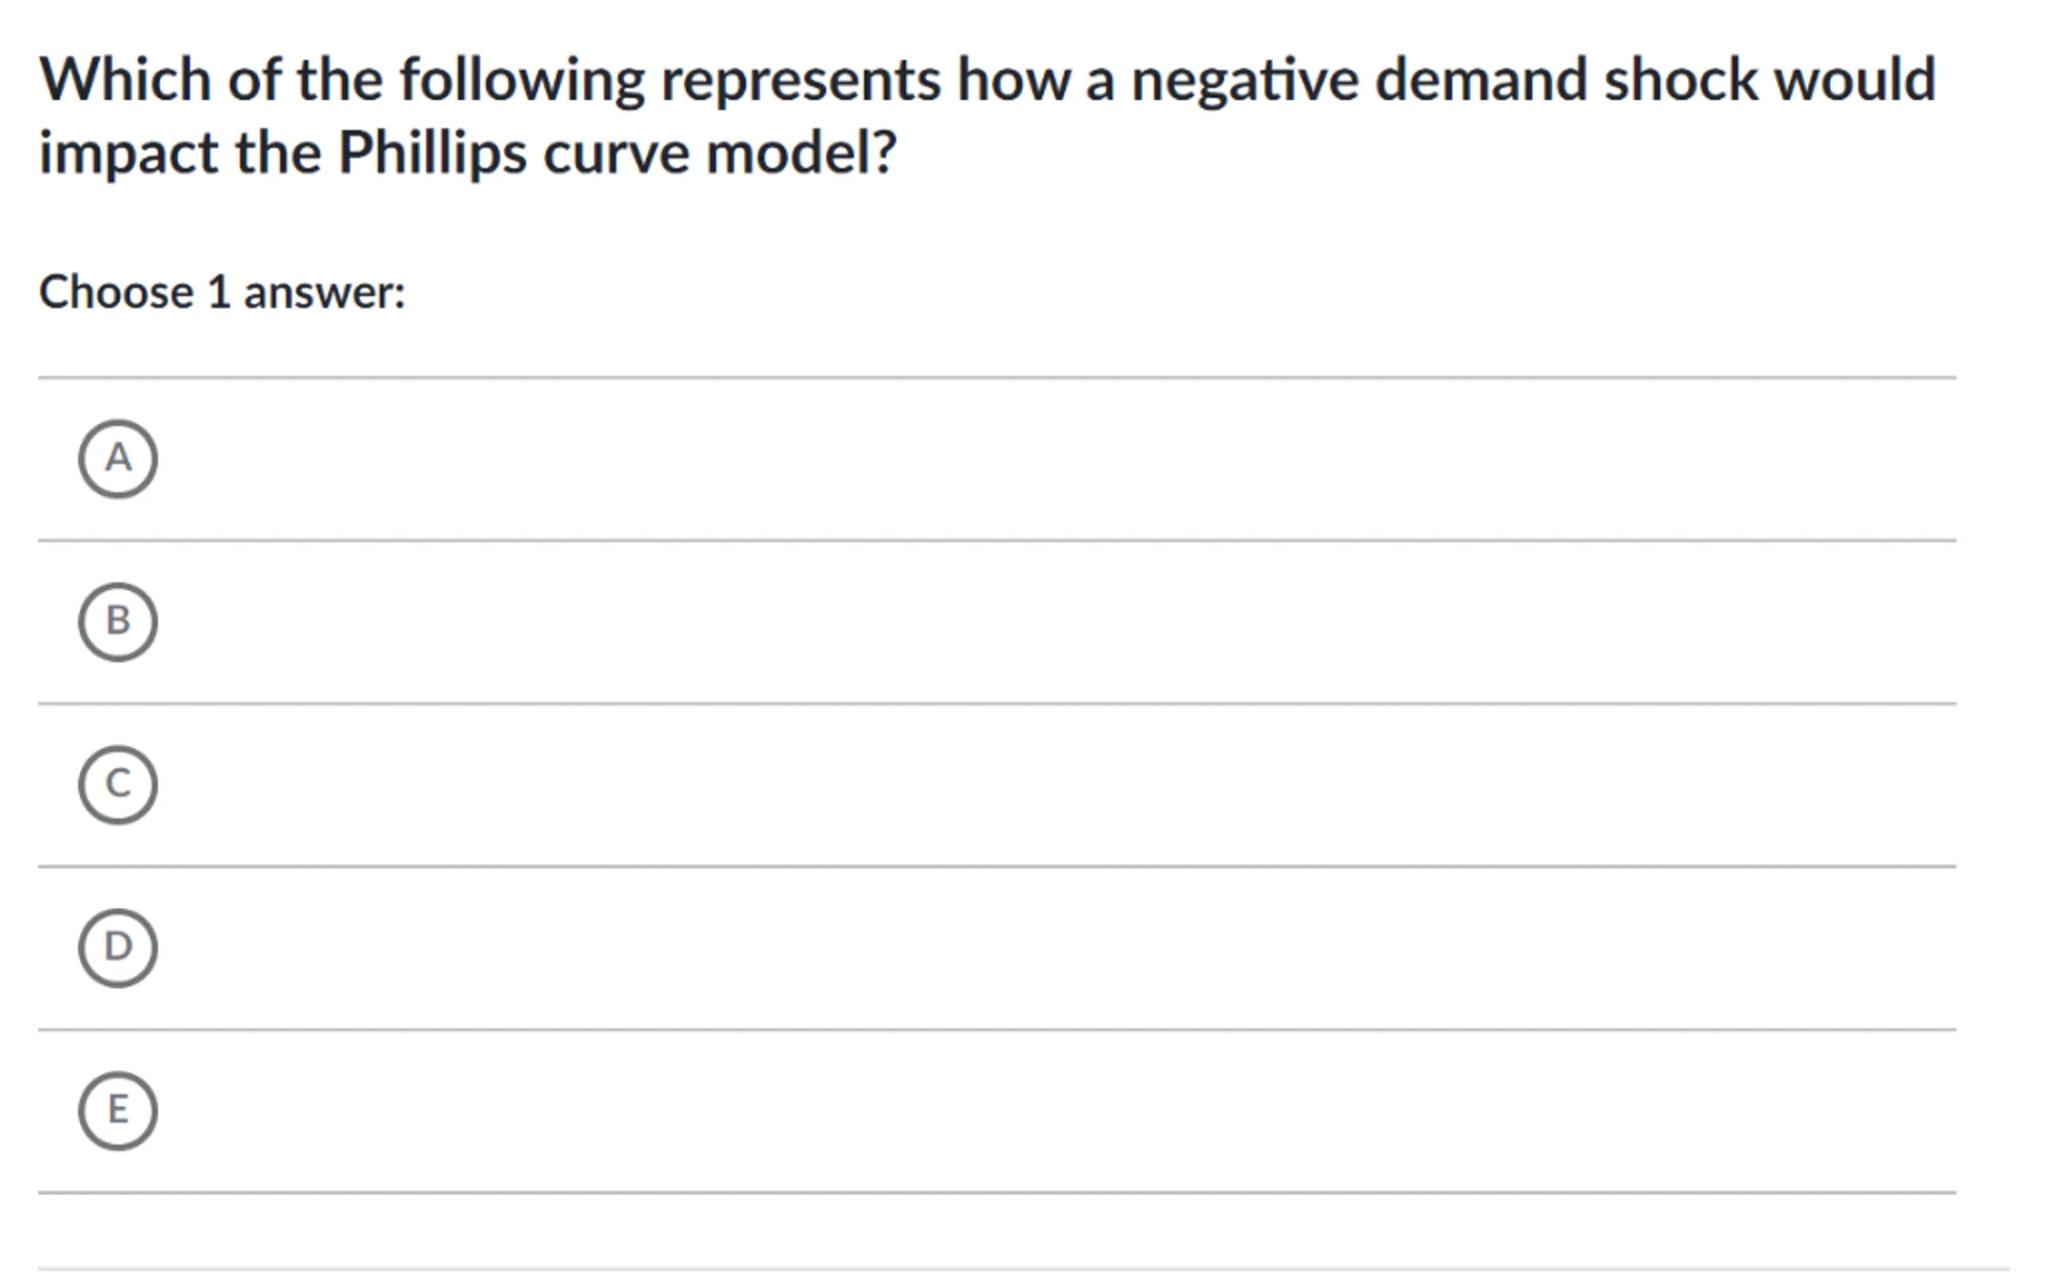Click the empty content area of row C

tap(1000, 785)
